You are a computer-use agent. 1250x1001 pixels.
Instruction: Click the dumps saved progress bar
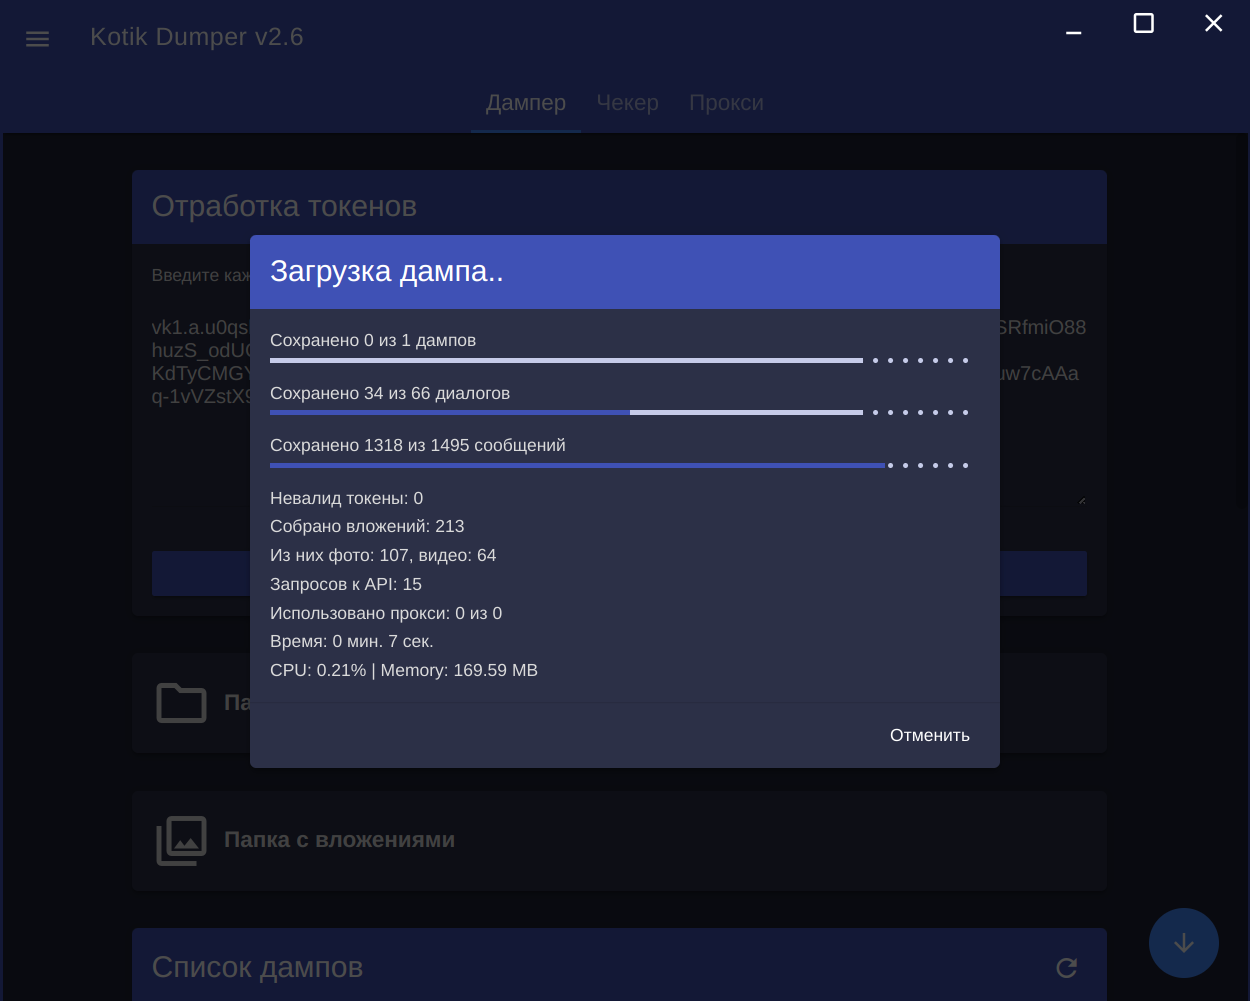tap(619, 360)
